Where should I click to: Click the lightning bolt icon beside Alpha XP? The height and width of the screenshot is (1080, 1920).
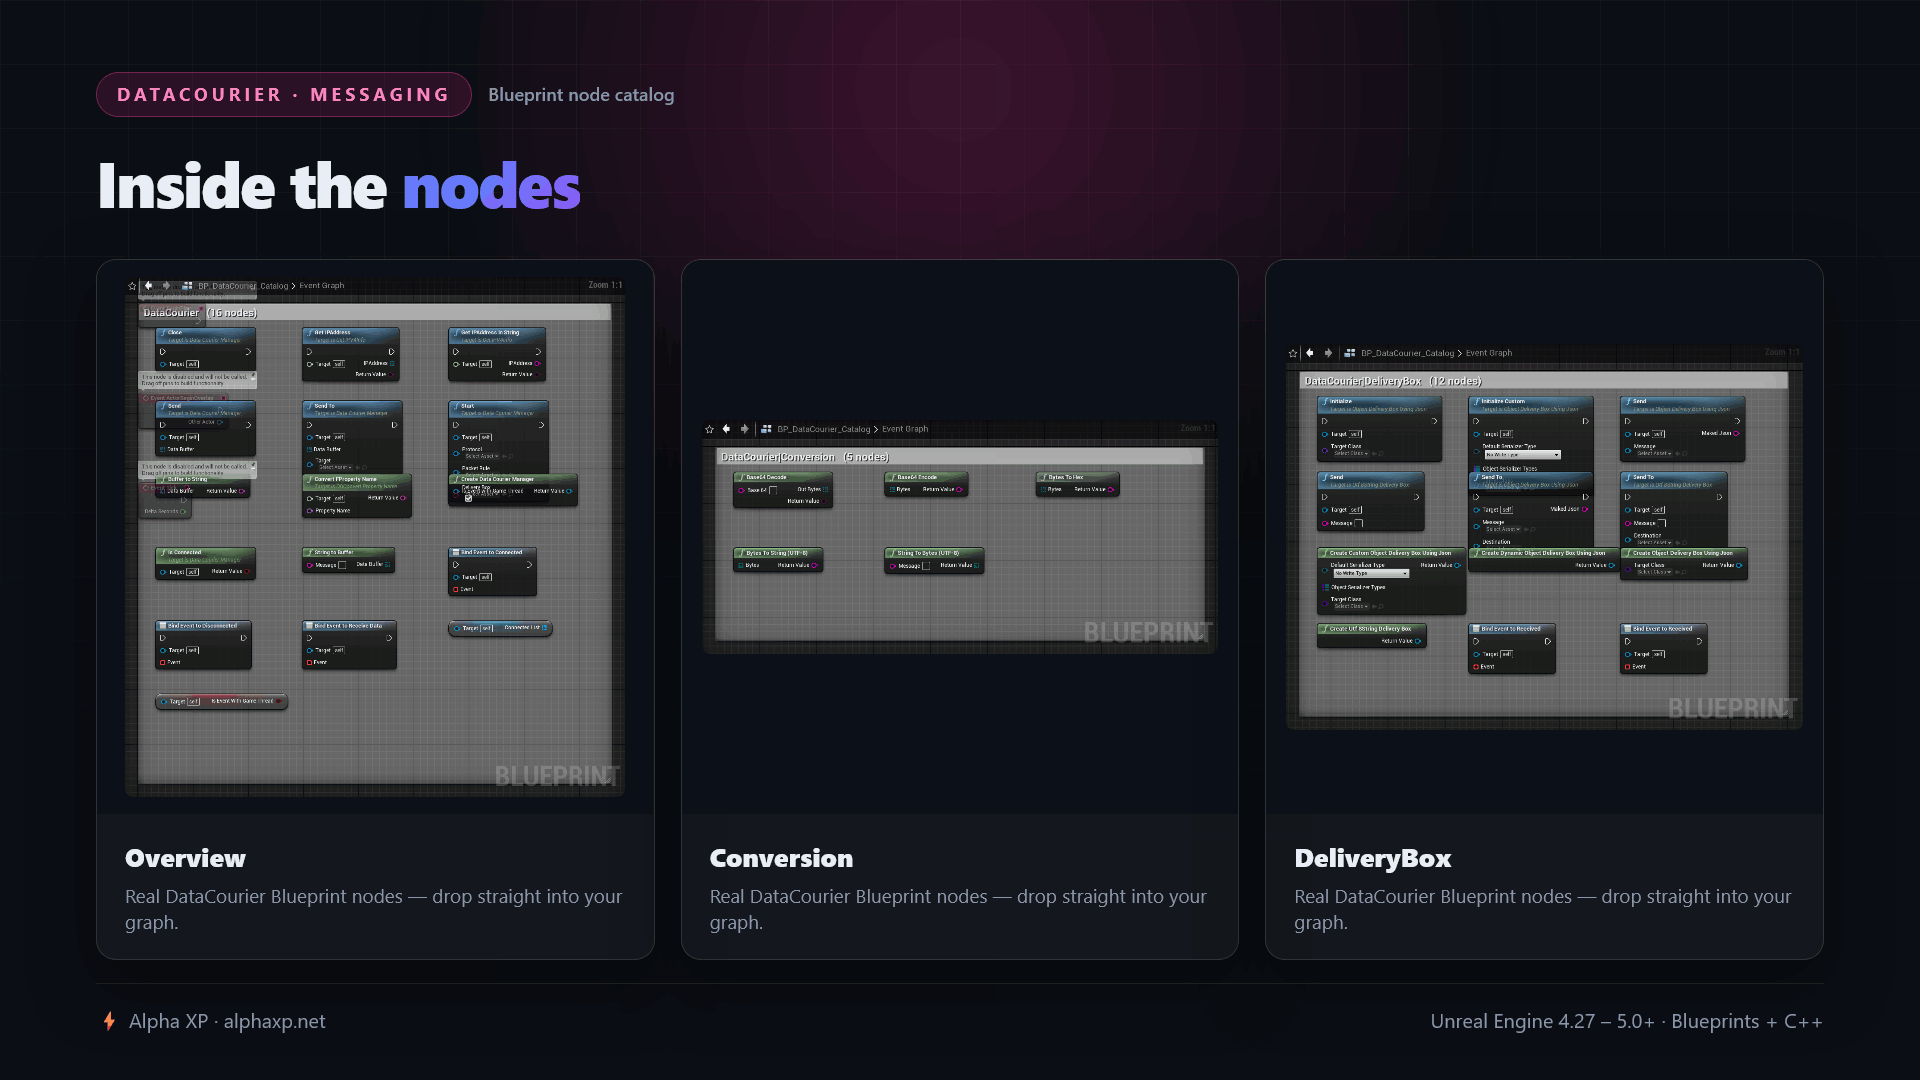[x=109, y=1021]
